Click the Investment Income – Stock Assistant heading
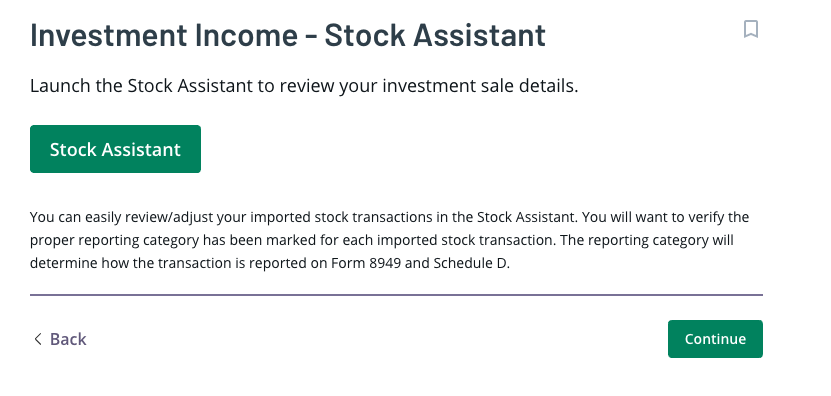Image resolution: width=831 pixels, height=396 pixels. pos(288,35)
